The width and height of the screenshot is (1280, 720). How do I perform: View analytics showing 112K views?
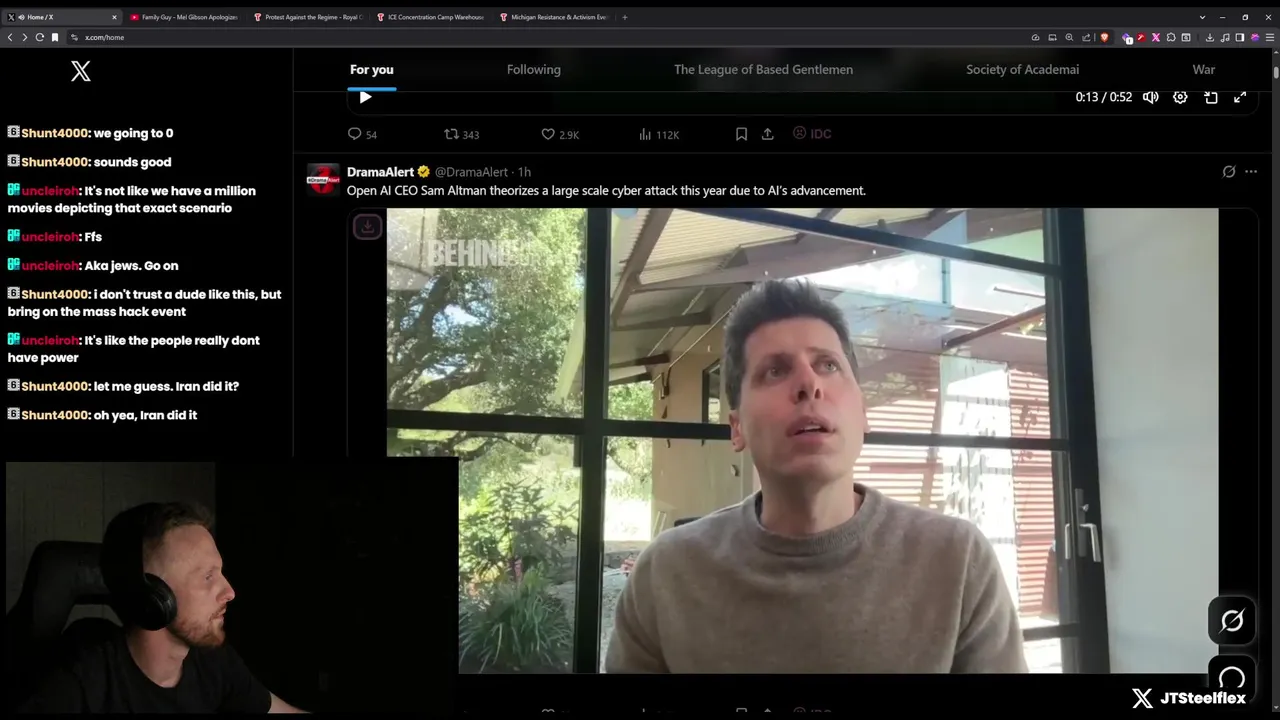tap(659, 134)
